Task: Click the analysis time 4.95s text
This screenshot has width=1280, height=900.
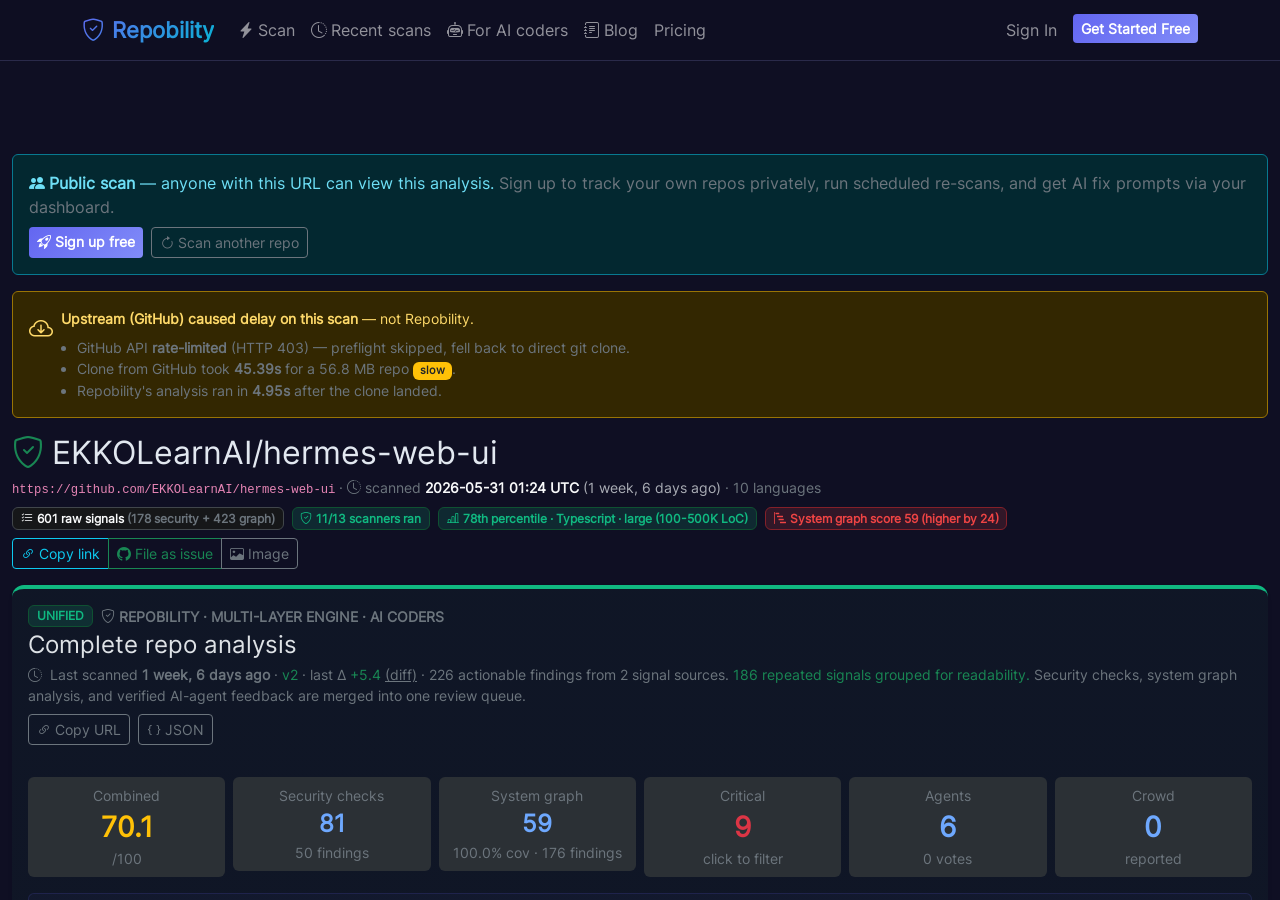Action: (x=271, y=391)
